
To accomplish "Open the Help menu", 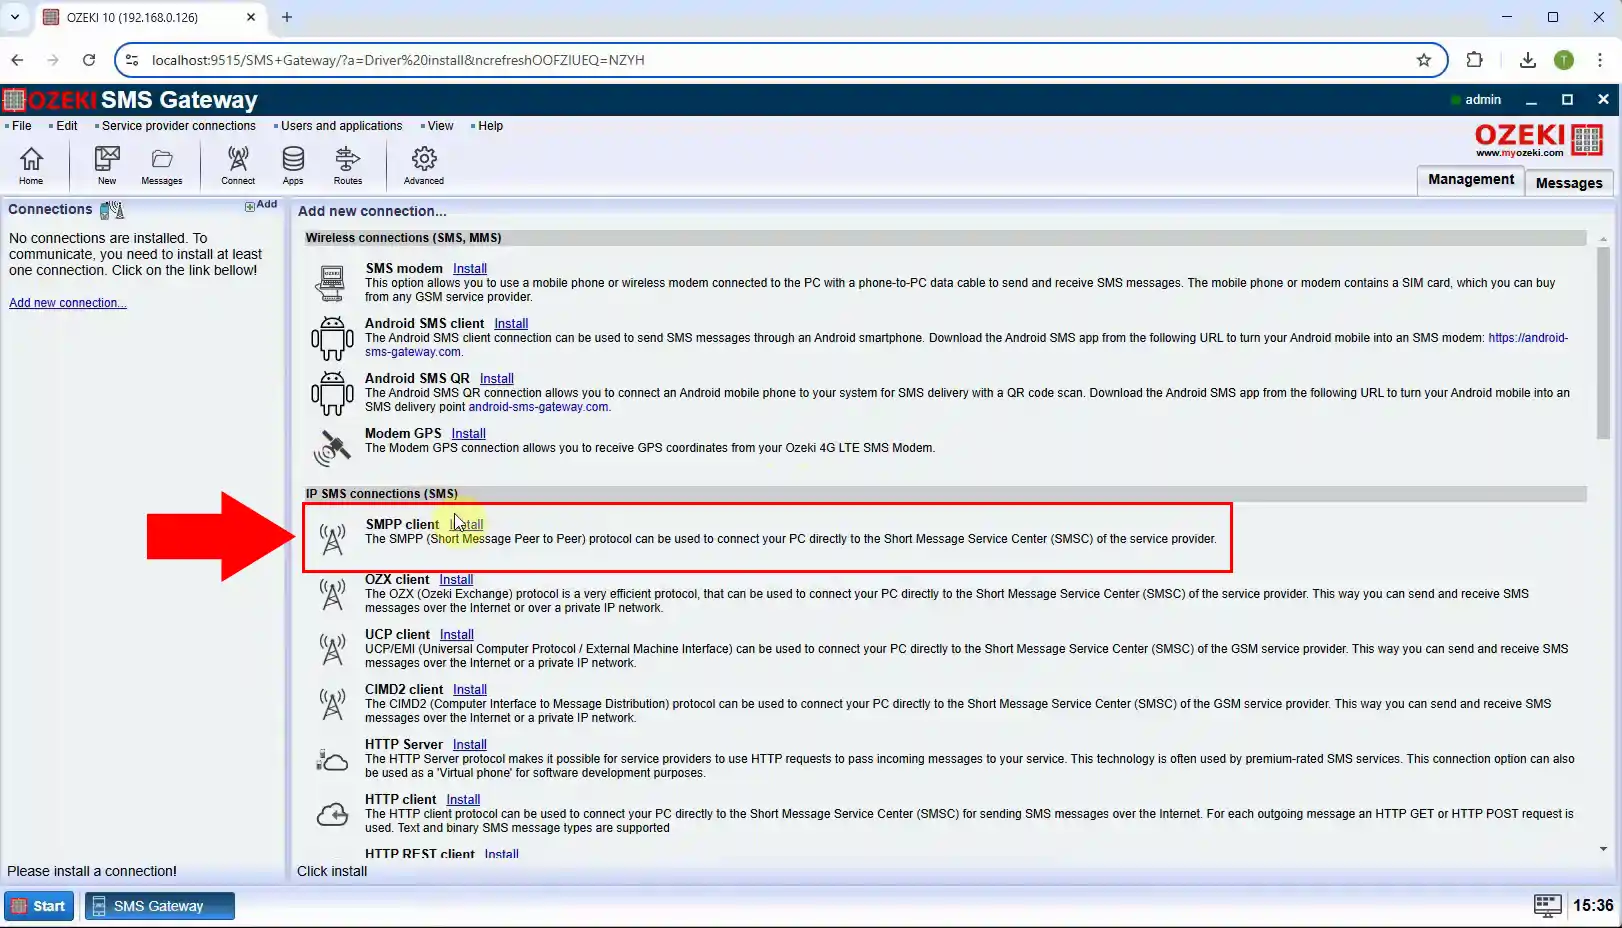I will [x=490, y=126].
